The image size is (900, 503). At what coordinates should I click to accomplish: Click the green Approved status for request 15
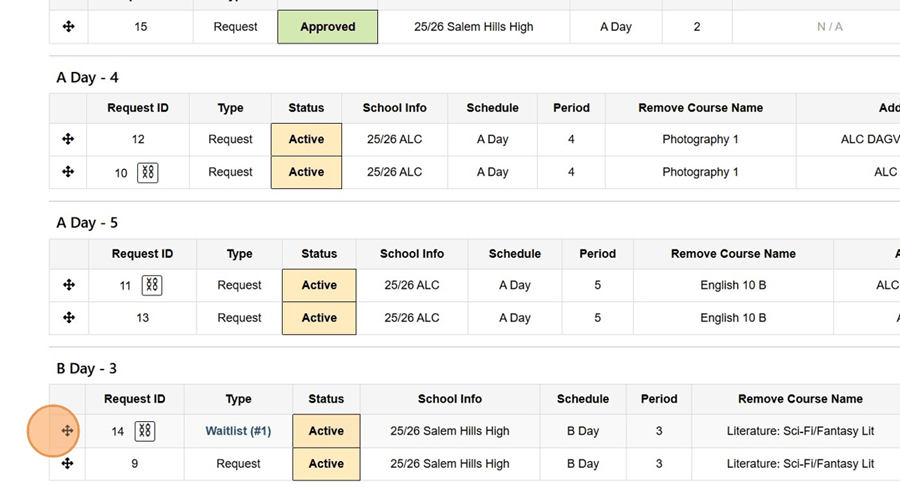tap(327, 27)
